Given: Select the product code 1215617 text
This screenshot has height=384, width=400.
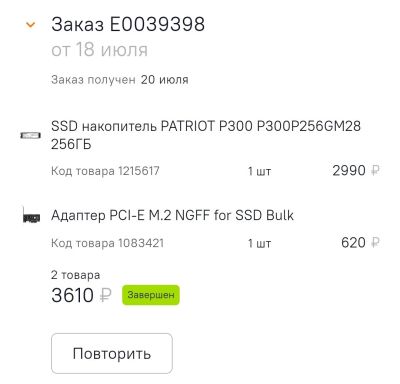Looking at the screenshot, I should click(105, 171).
